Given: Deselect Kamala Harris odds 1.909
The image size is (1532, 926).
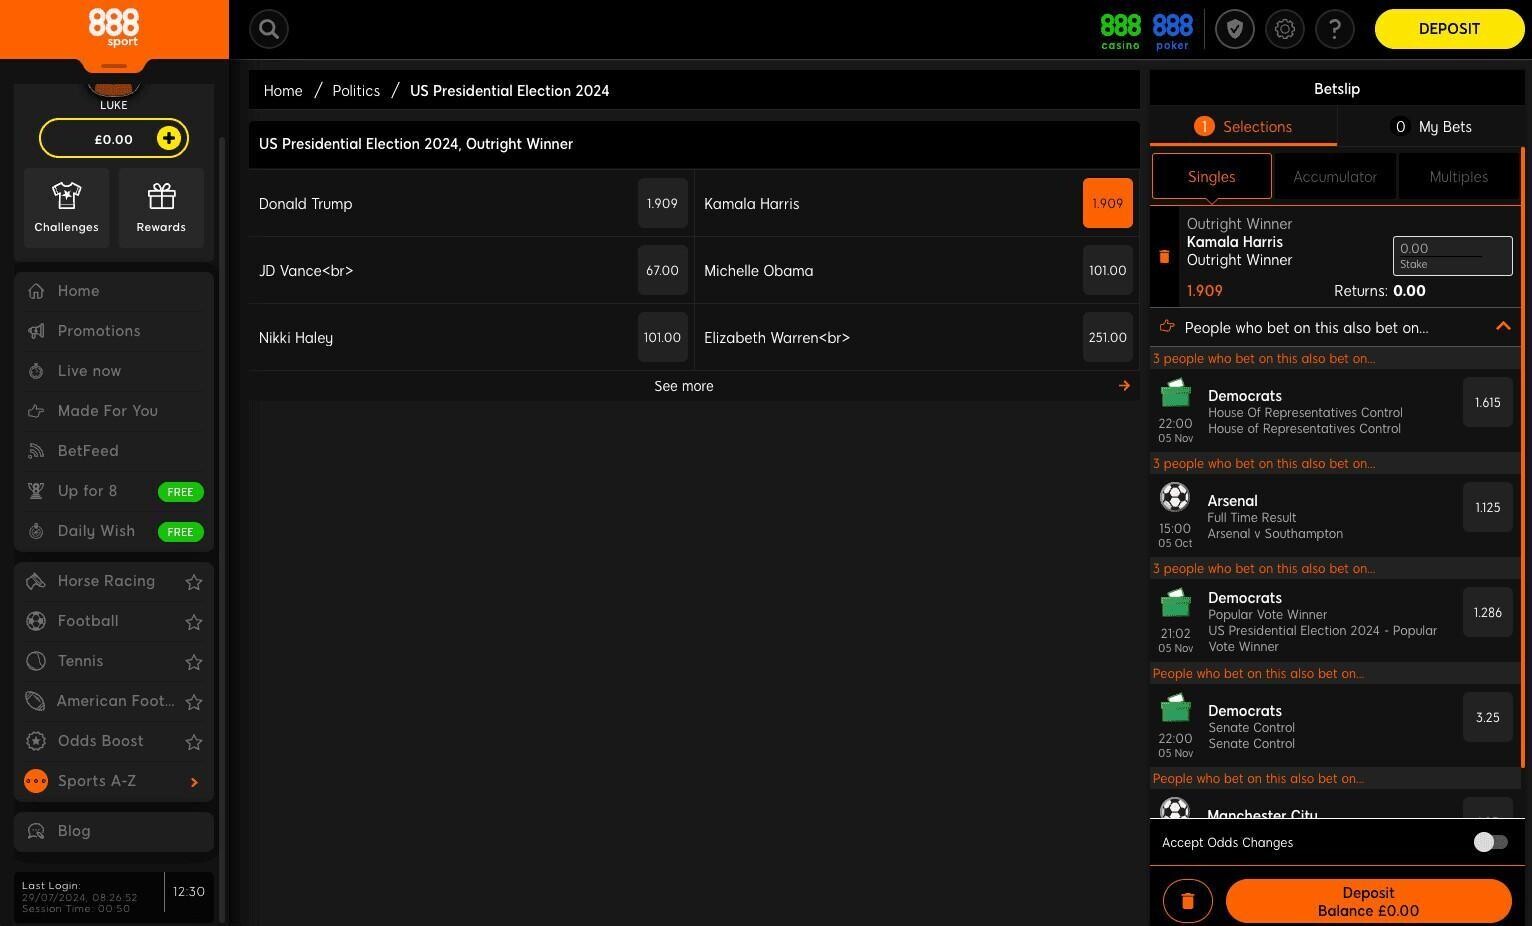Looking at the screenshot, I should (x=1107, y=203).
